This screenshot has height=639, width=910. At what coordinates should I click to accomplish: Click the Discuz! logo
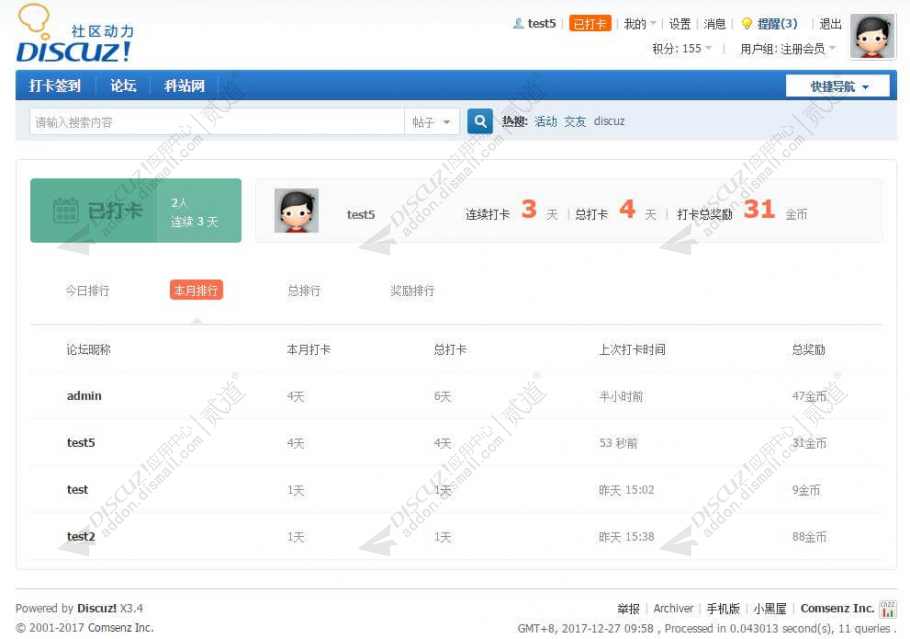click(74, 34)
